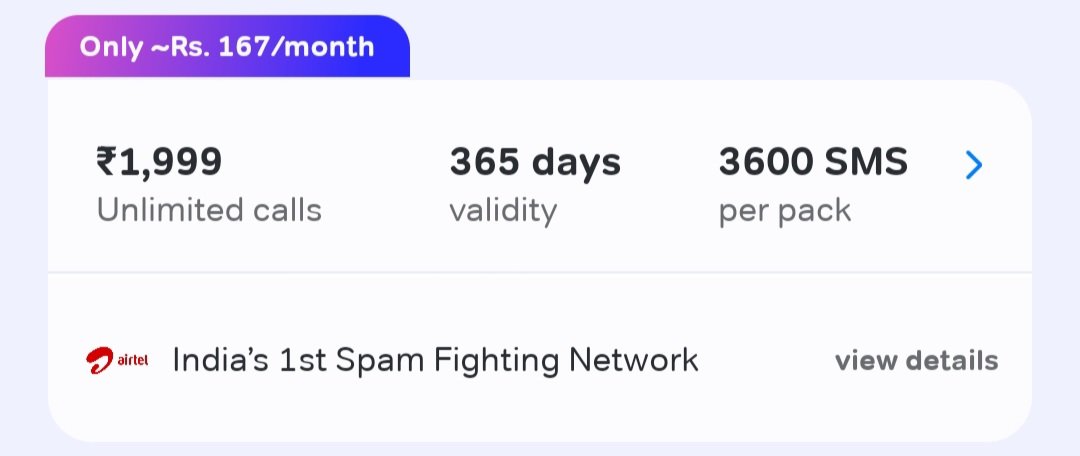This screenshot has width=1080, height=456.
Task: Click the Unlimited calls label
Action: pos(209,211)
